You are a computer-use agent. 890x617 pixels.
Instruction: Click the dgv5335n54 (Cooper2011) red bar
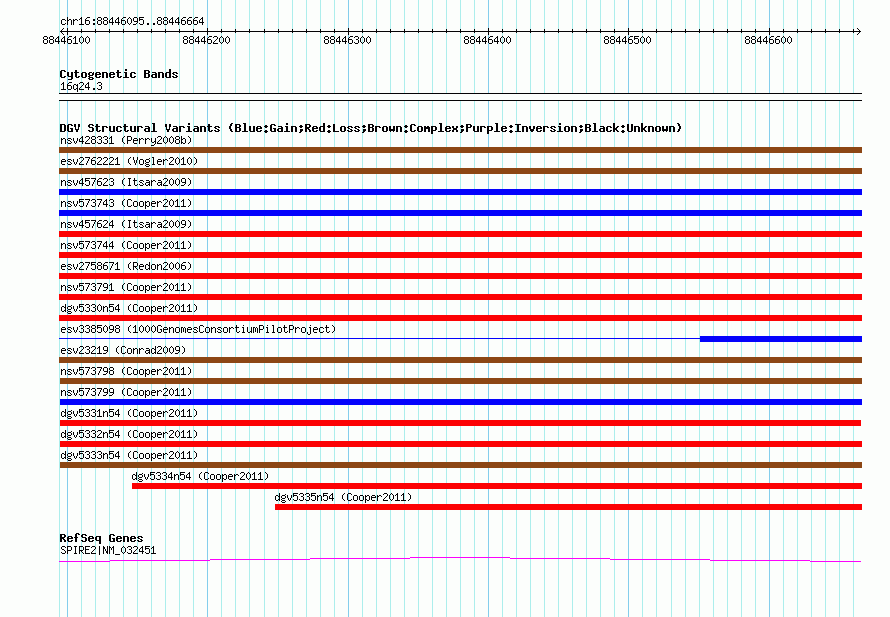tap(568, 507)
